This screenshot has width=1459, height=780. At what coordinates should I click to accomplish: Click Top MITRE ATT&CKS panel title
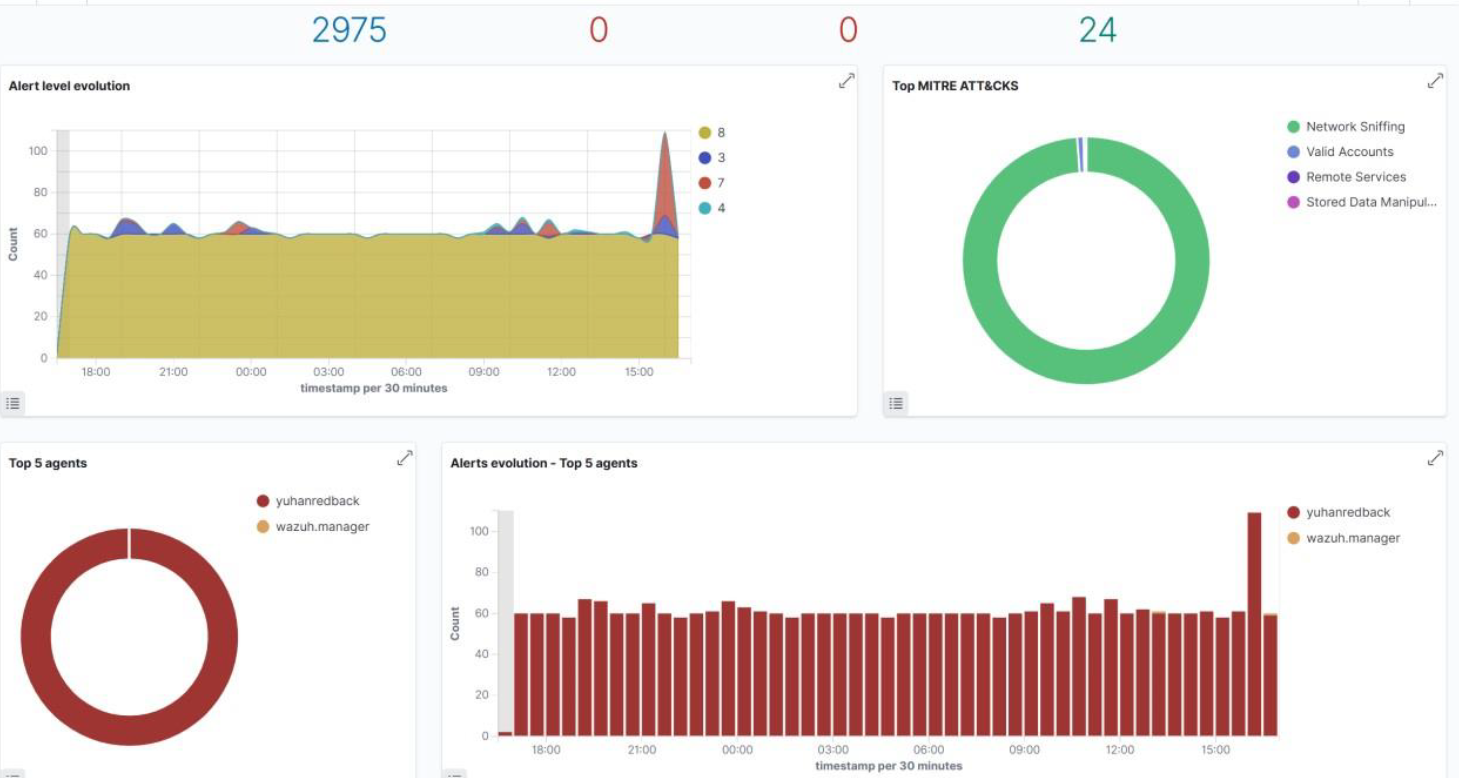[x=955, y=86]
